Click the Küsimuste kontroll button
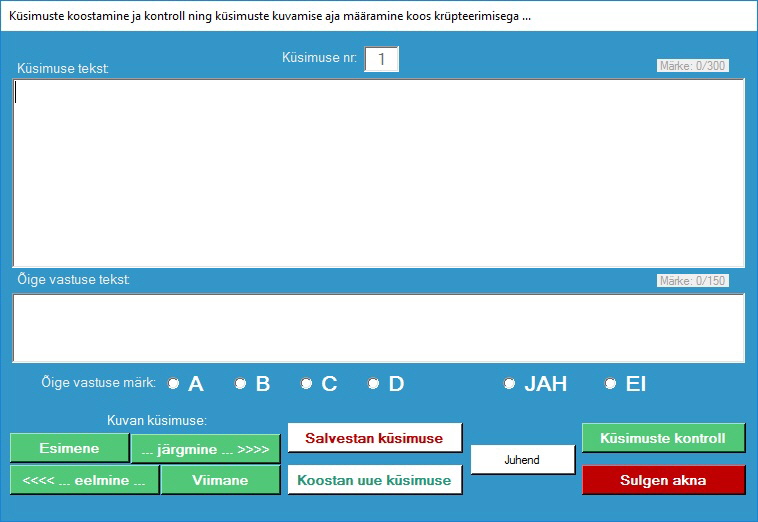The image size is (758, 522). tap(663, 438)
